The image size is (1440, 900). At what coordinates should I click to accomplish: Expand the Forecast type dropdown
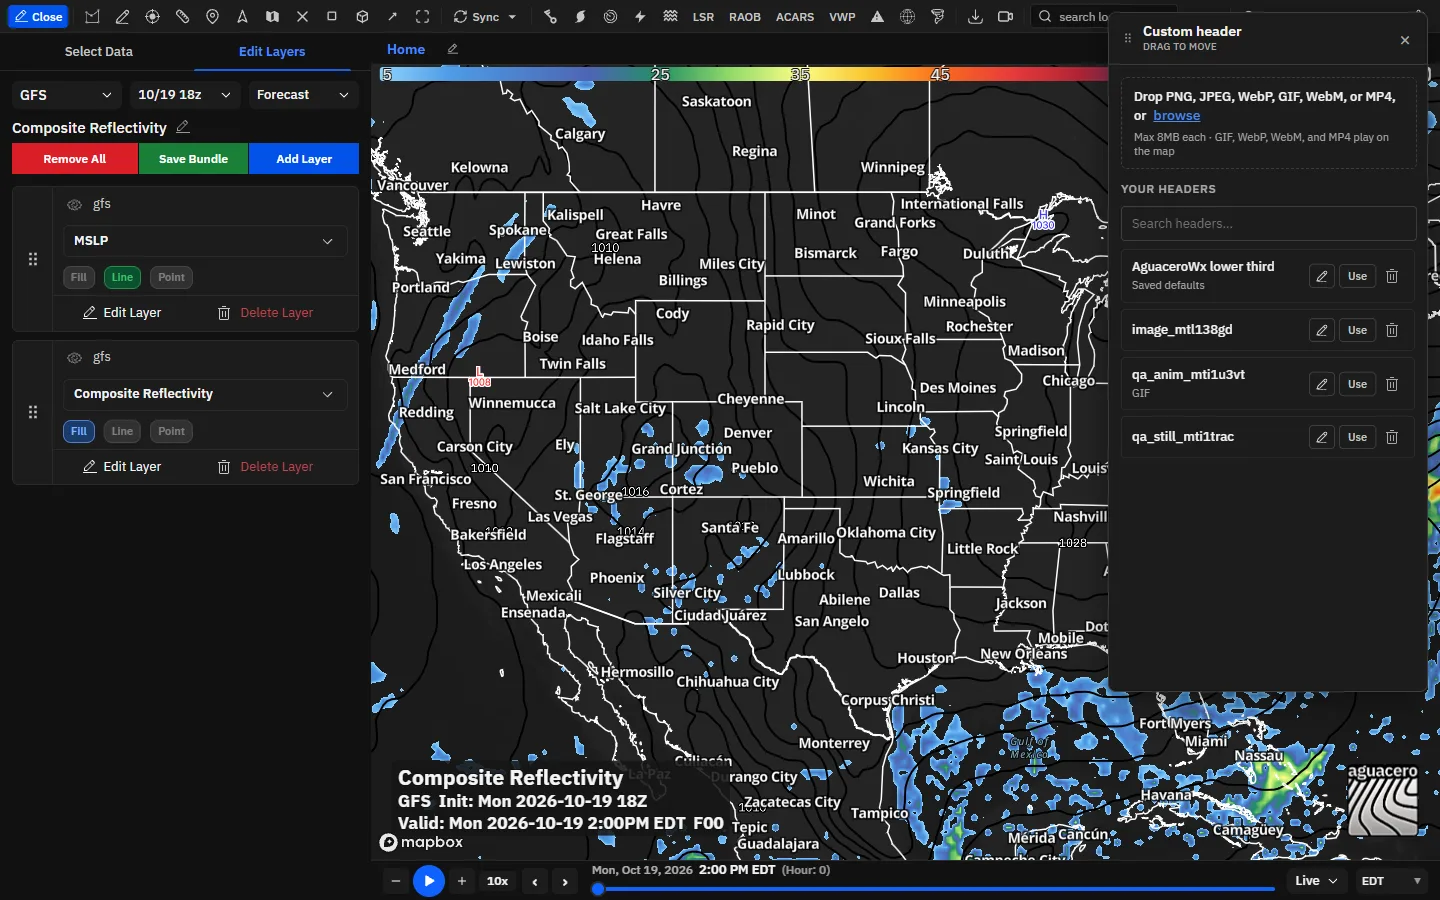point(303,94)
